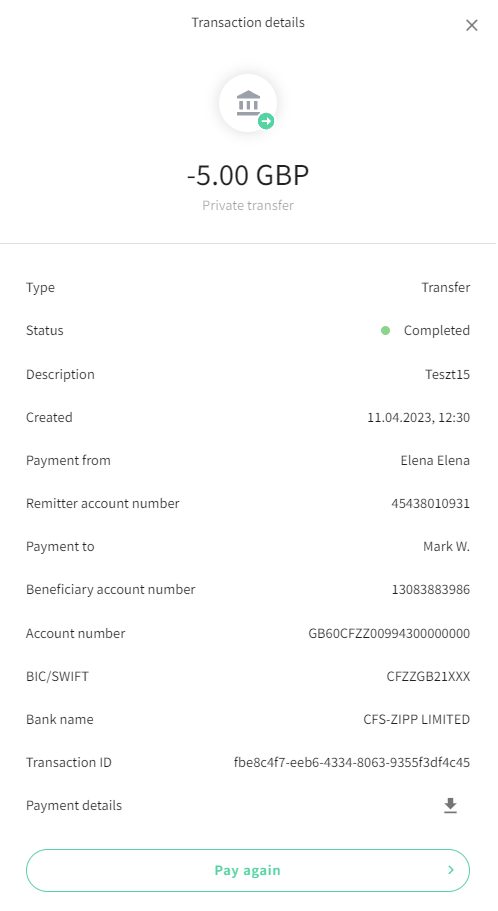
Task: Click the payee name Mark W.
Action: 446,546
